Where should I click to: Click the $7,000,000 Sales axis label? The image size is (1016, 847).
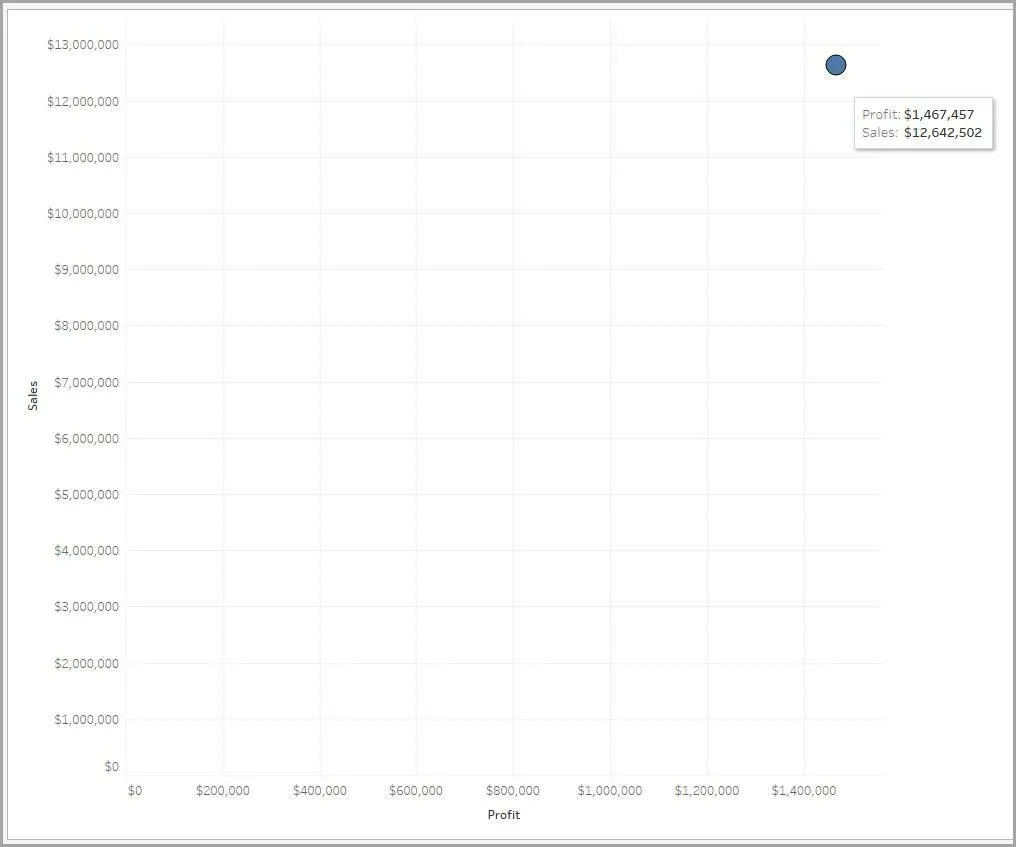click(x=87, y=382)
